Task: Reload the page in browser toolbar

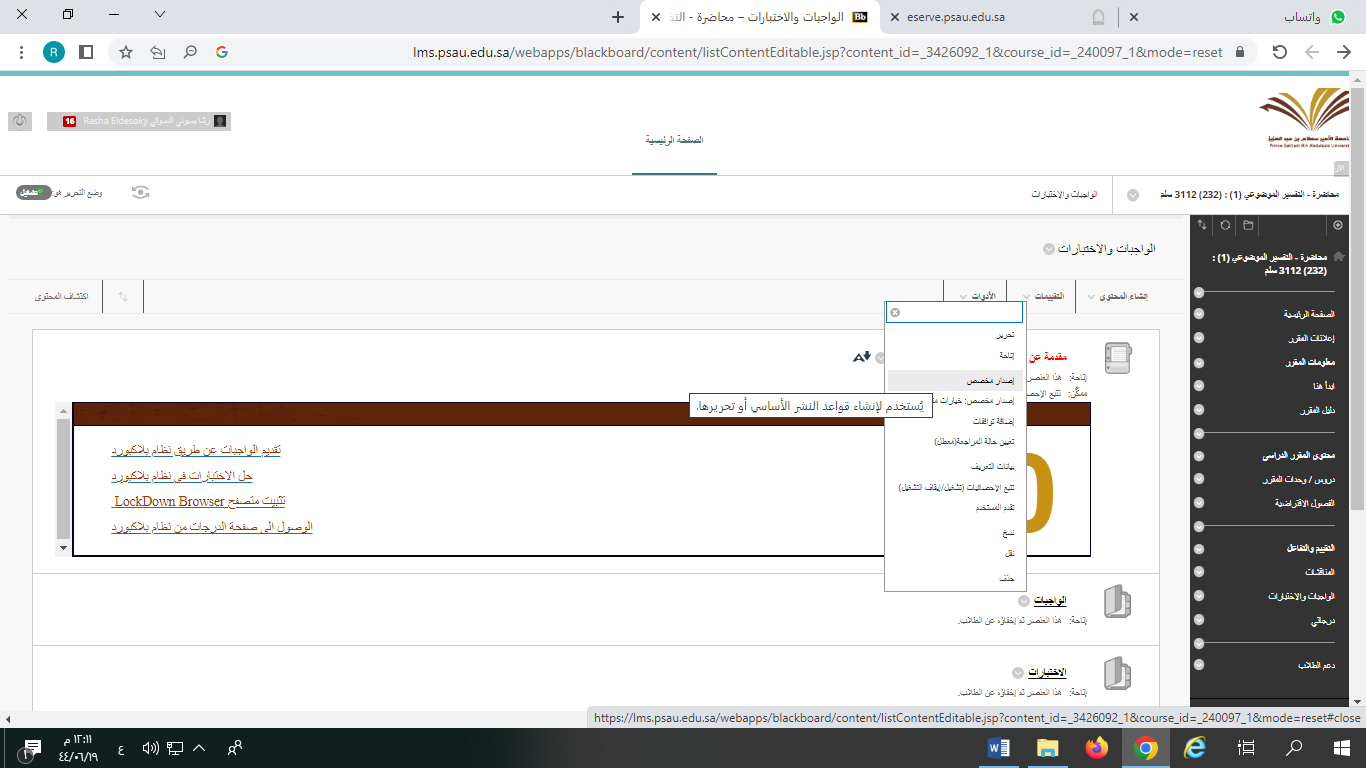Action: 1279,52
